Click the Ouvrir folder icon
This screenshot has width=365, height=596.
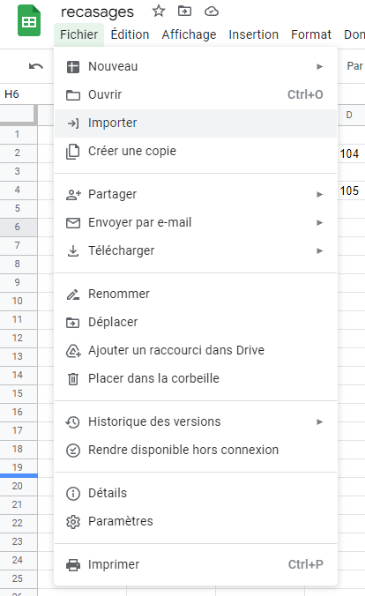(73, 95)
